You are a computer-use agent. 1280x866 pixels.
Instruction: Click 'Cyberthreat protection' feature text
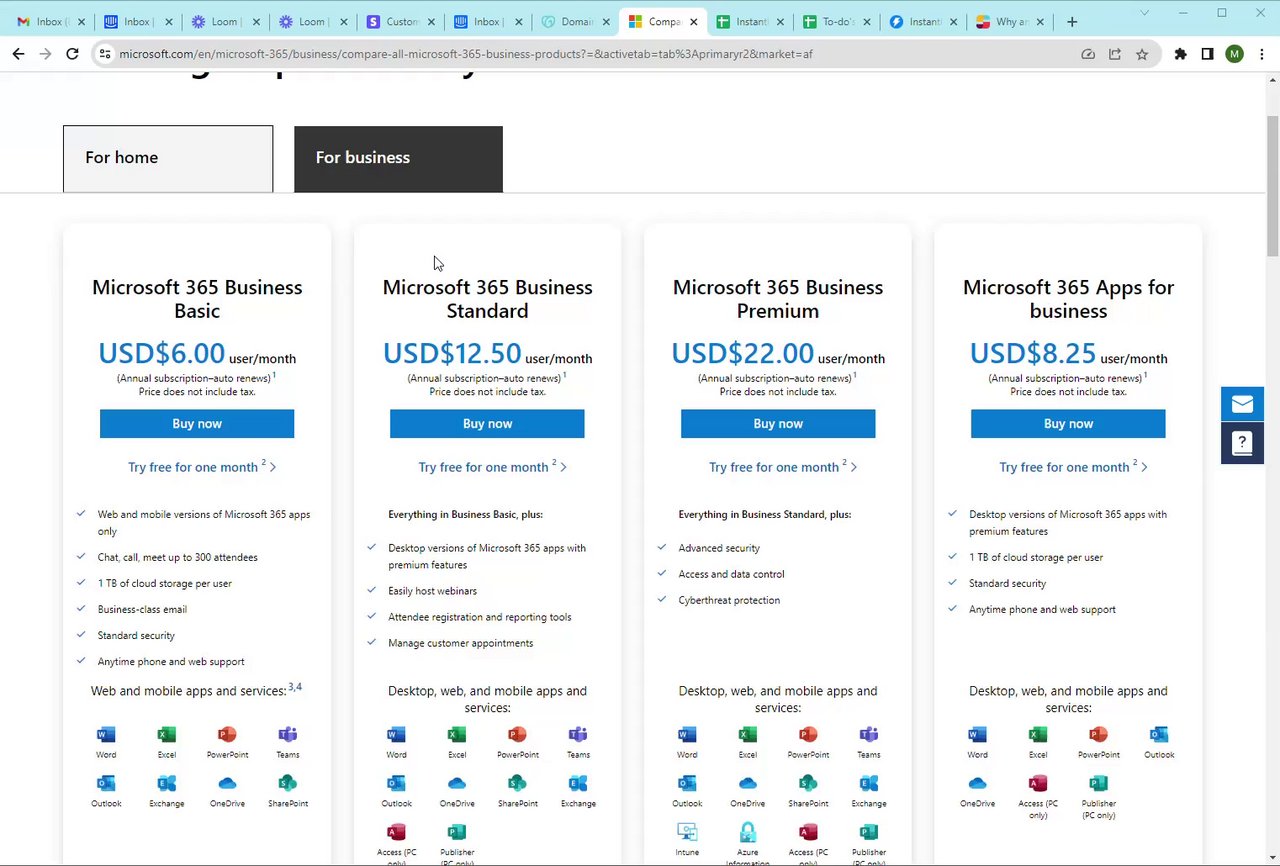click(729, 600)
